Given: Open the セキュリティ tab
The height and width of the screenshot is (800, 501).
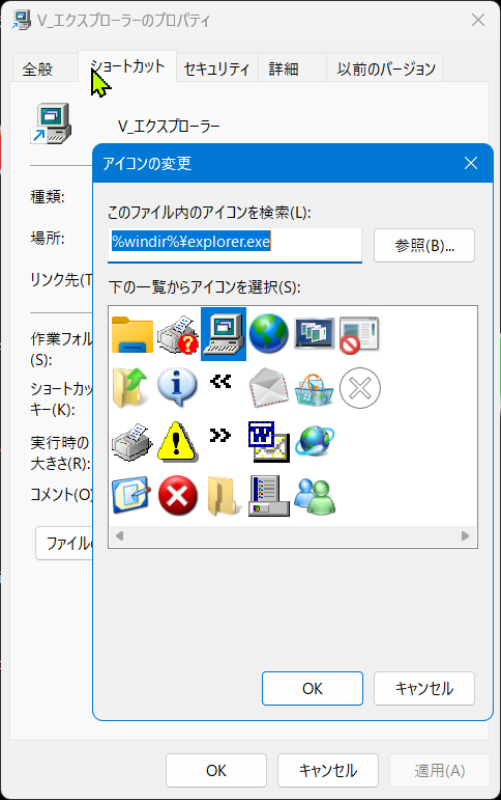Looking at the screenshot, I should (216, 69).
